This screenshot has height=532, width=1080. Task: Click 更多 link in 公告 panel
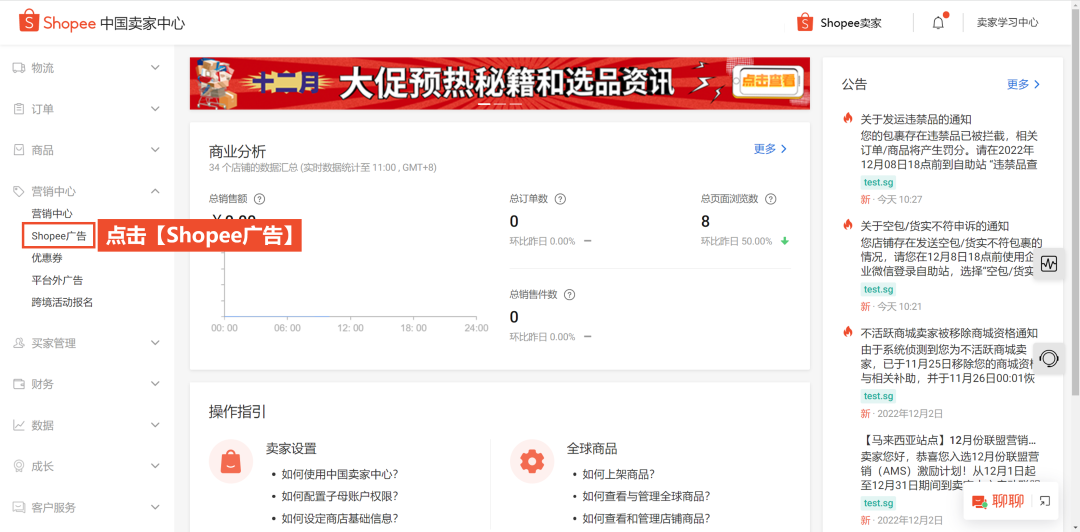tap(1023, 85)
